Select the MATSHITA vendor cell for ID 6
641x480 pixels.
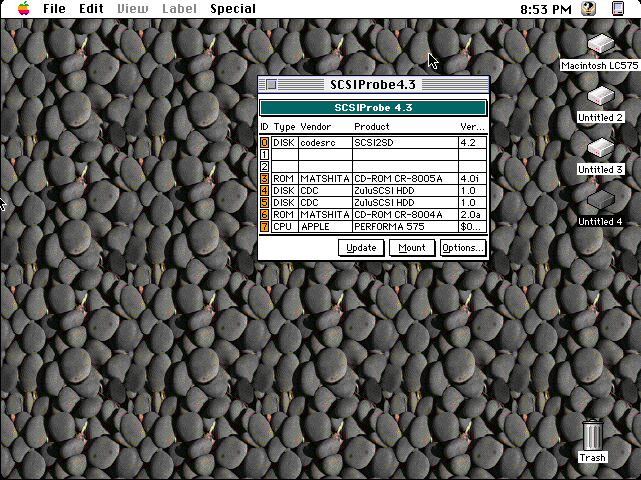(325, 215)
